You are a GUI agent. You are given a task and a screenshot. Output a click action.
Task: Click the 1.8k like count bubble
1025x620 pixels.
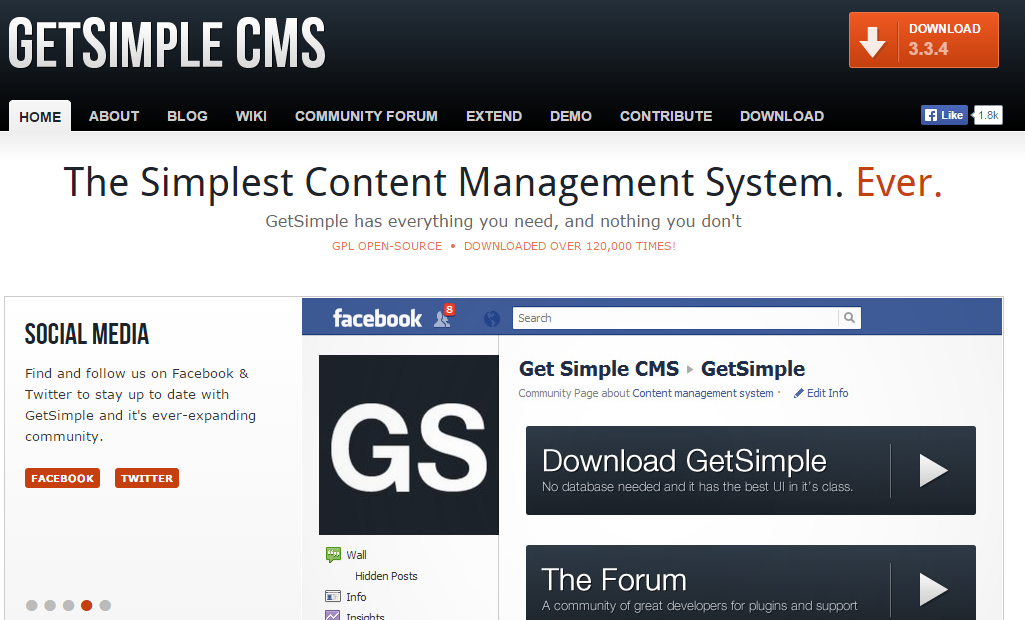point(988,115)
